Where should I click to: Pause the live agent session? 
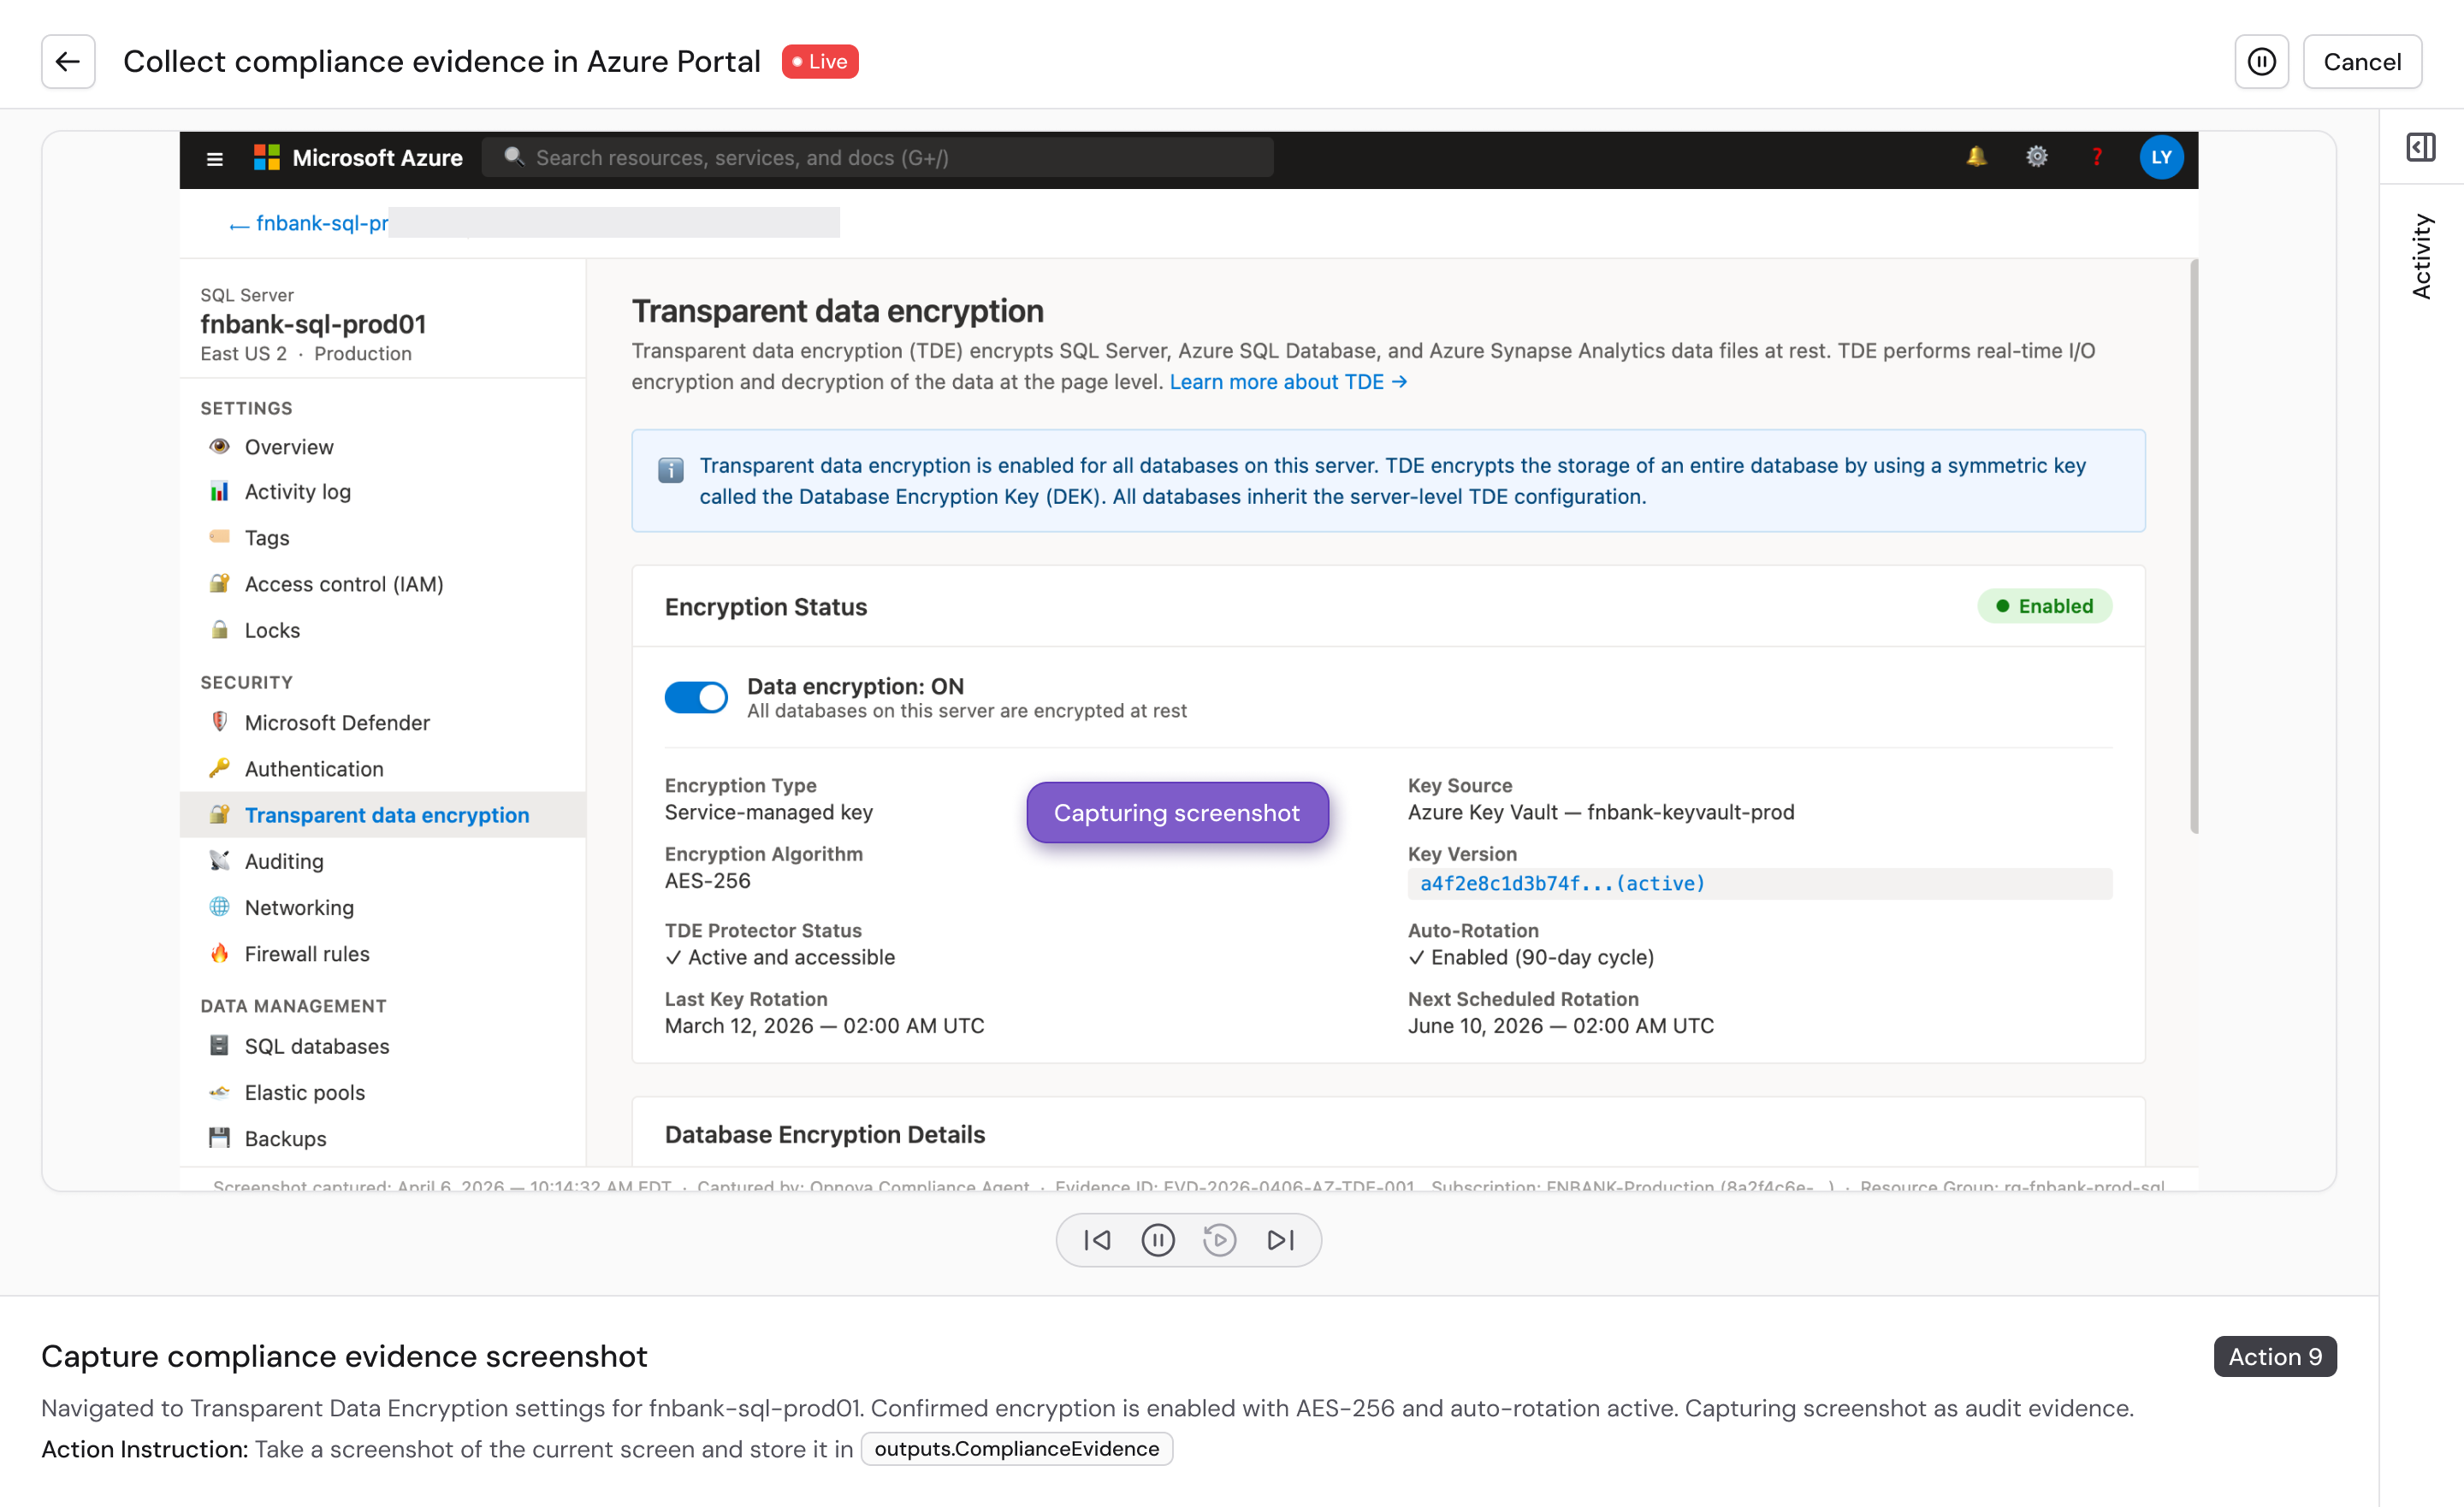coord(2261,61)
